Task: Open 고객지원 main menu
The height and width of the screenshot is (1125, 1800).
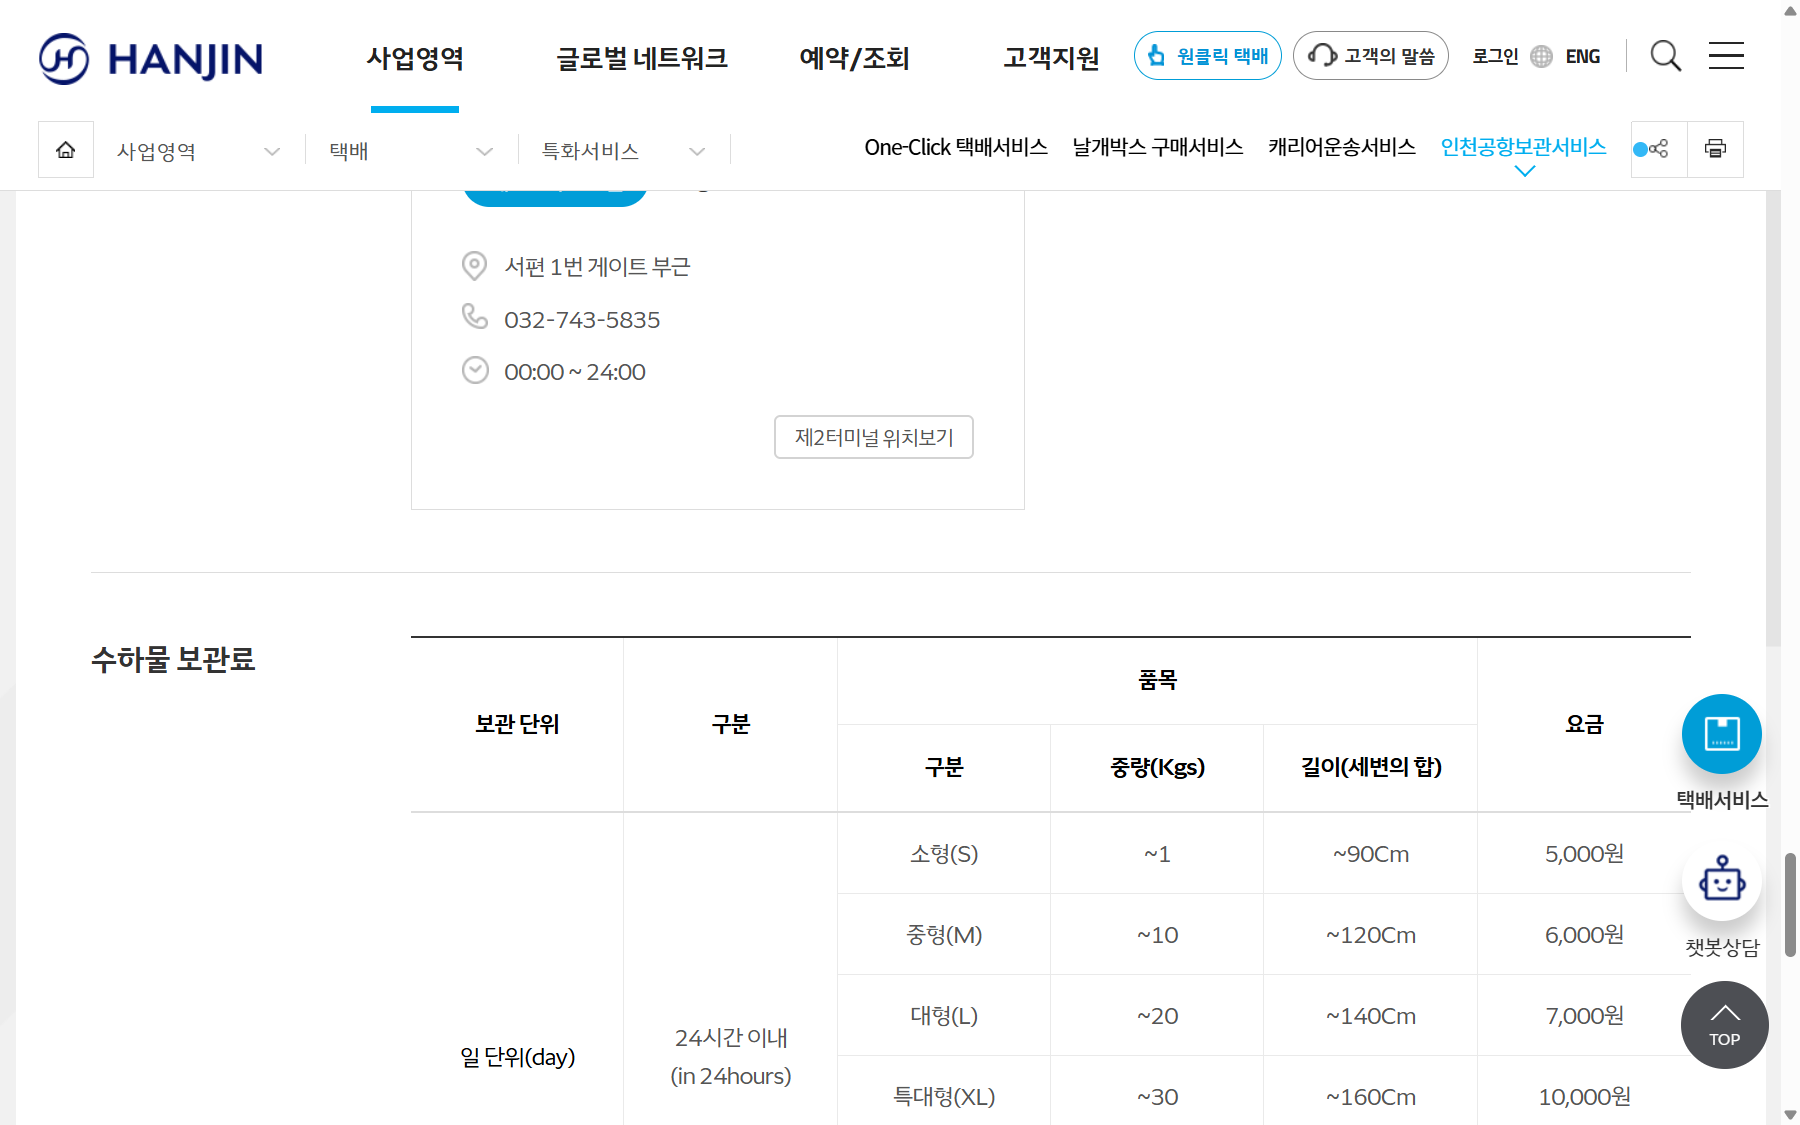Action: (x=1051, y=58)
